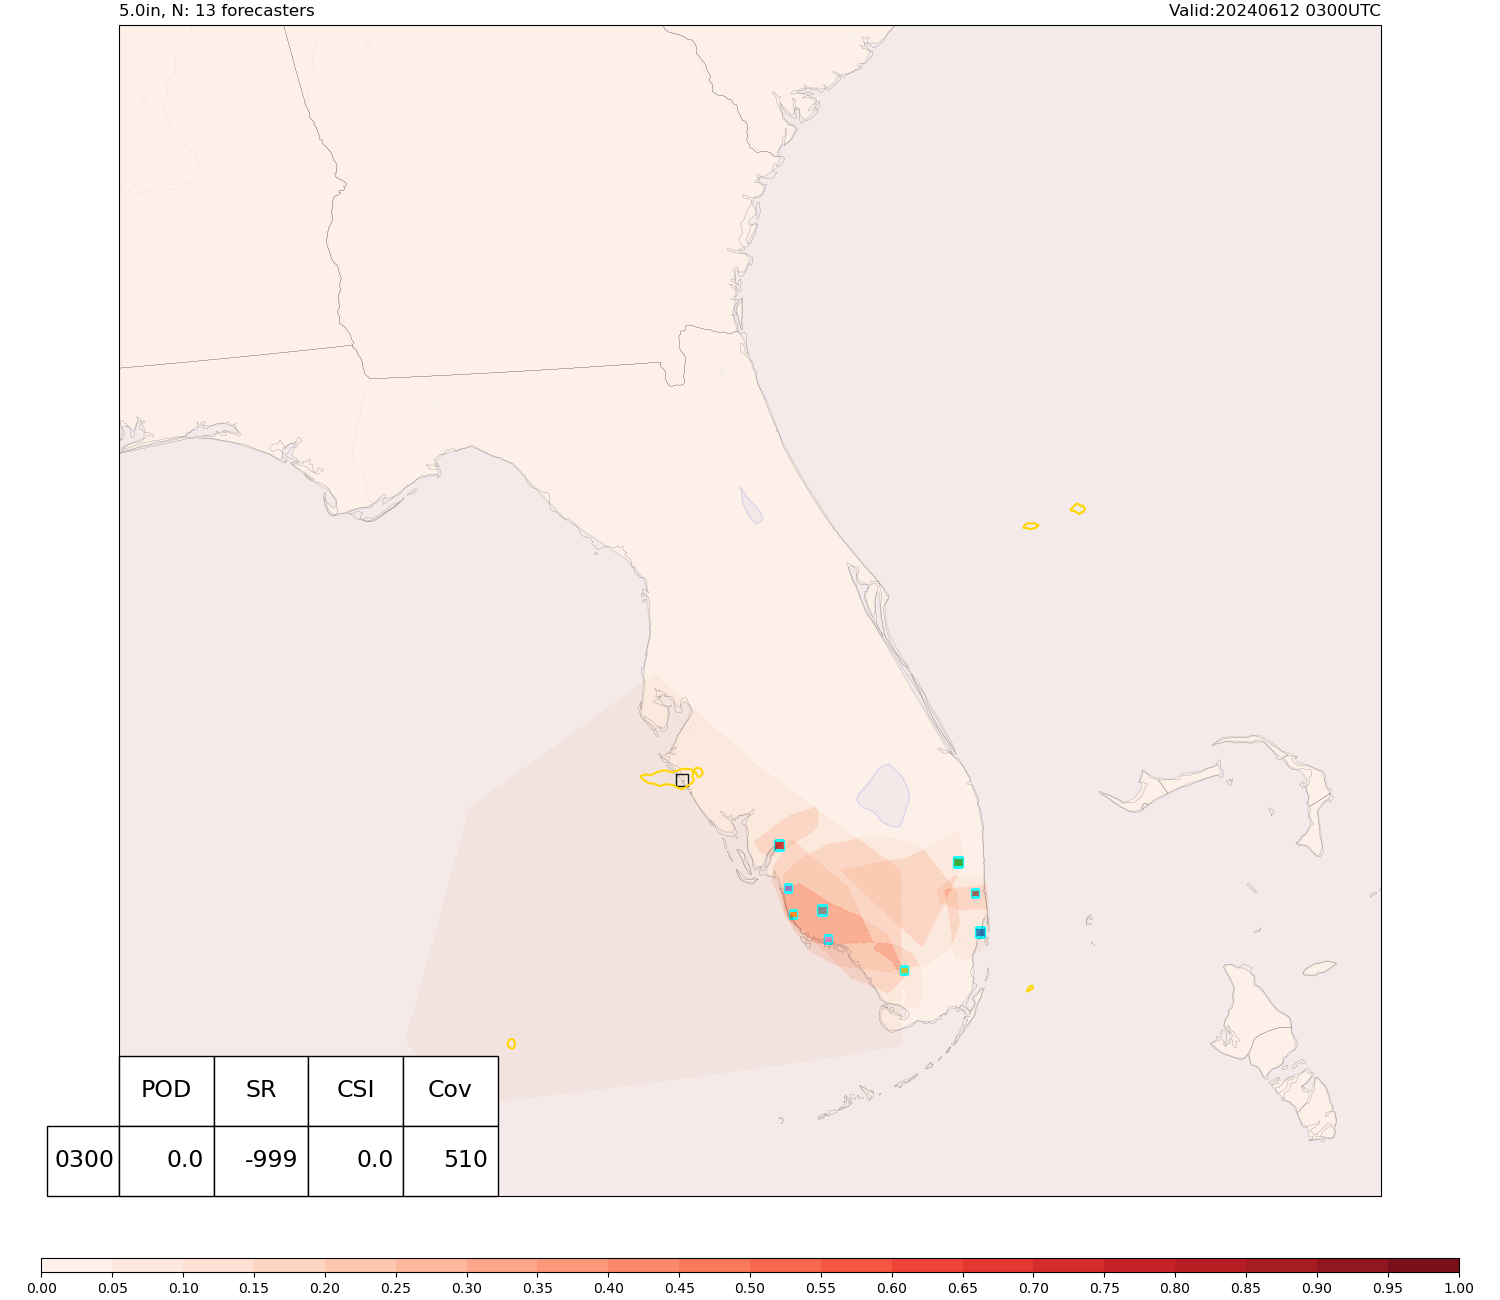Click the brown square forecaster marker
The image size is (1500, 1300).
click(x=975, y=893)
